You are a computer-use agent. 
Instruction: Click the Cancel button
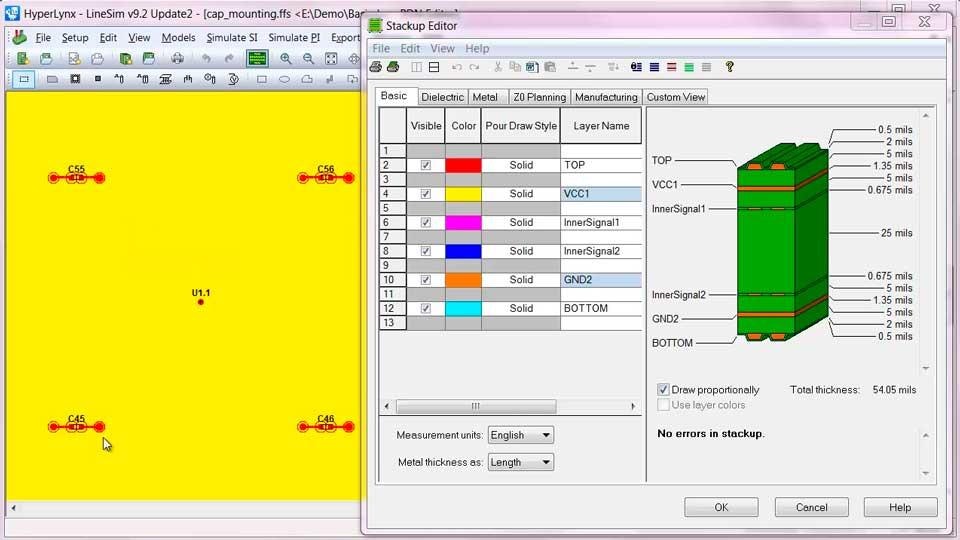point(811,507)
